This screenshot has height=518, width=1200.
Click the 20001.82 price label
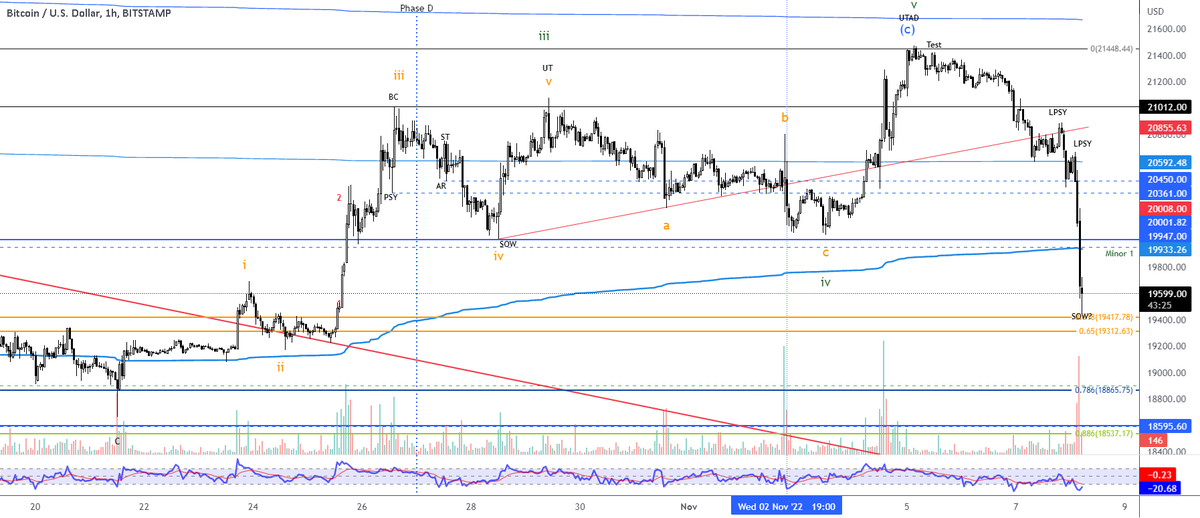point(1167,222)
